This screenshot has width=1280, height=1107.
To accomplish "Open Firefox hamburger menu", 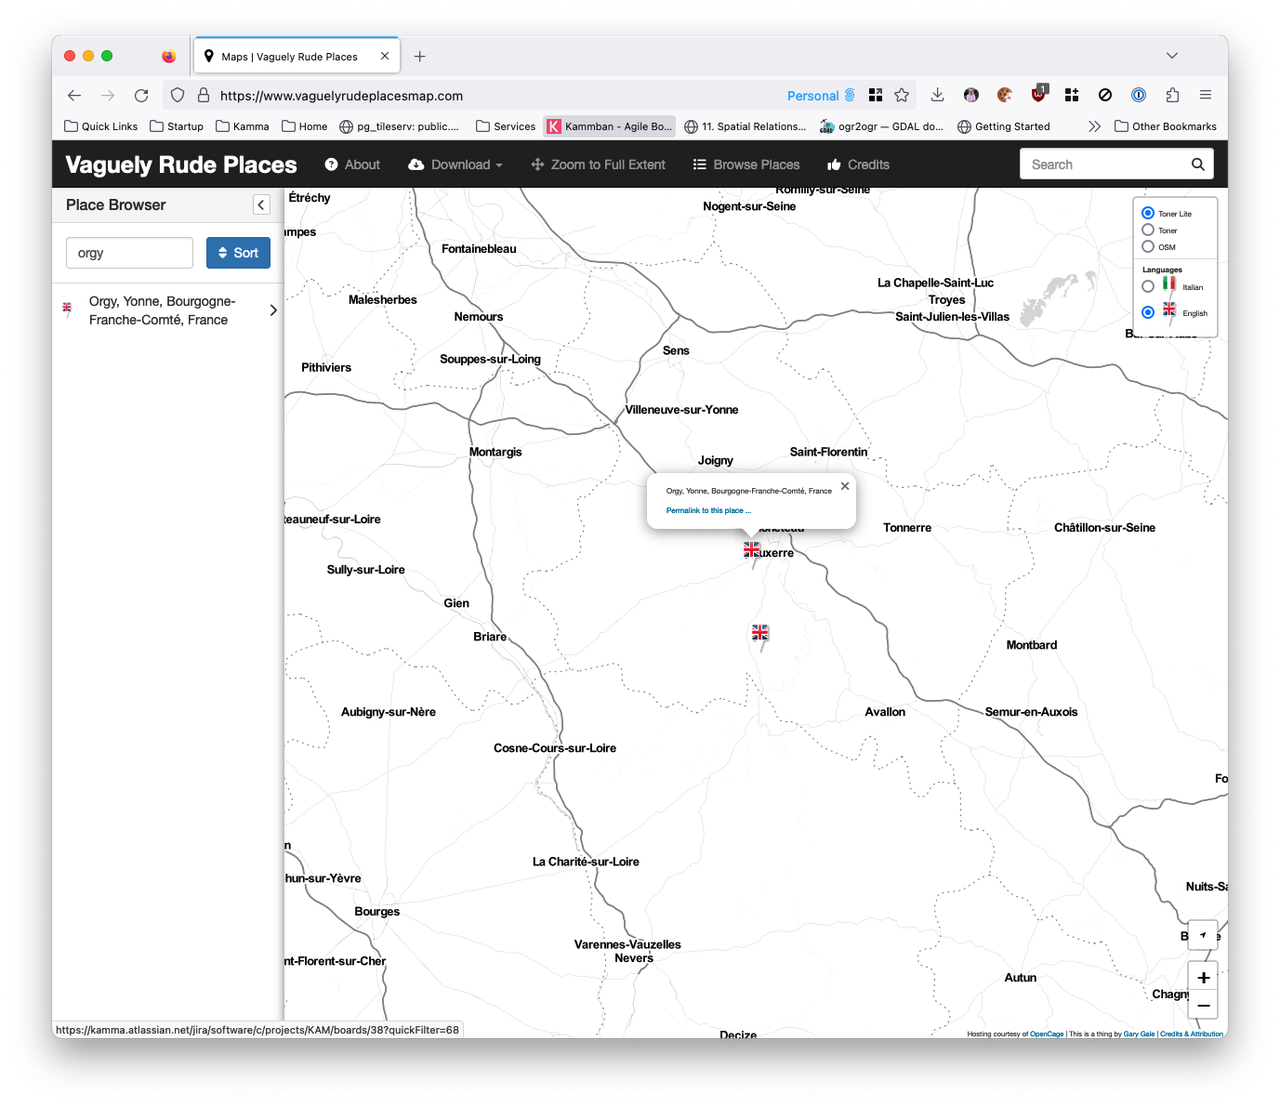I will tap(1205, 95).
